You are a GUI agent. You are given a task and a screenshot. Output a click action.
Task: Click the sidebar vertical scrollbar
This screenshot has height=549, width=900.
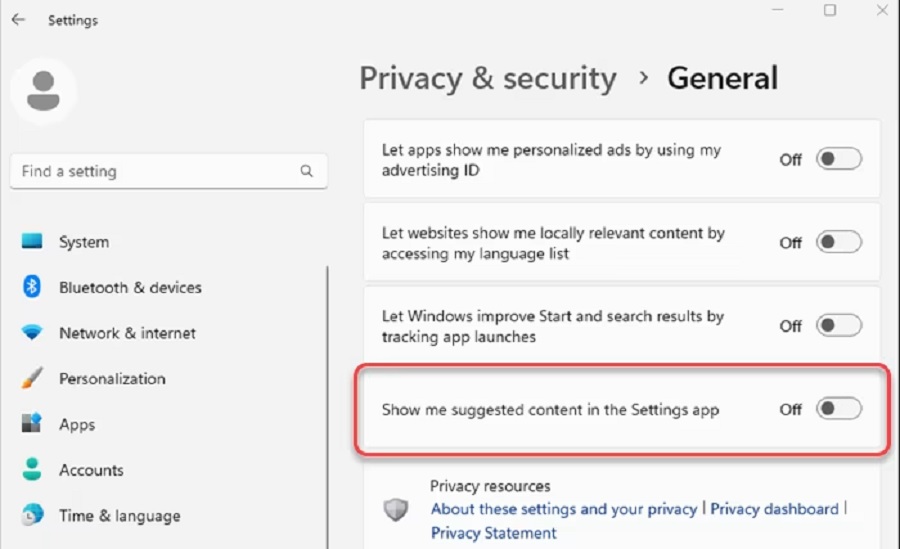[328, 407]
